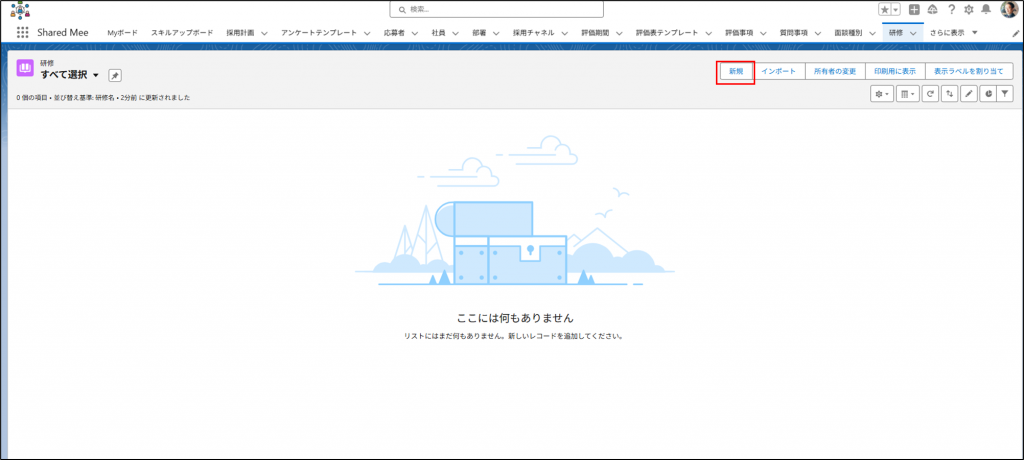The image size is (1024, 460).
Task: Click the favorites star icon
Action: click(x=885, y=9)
